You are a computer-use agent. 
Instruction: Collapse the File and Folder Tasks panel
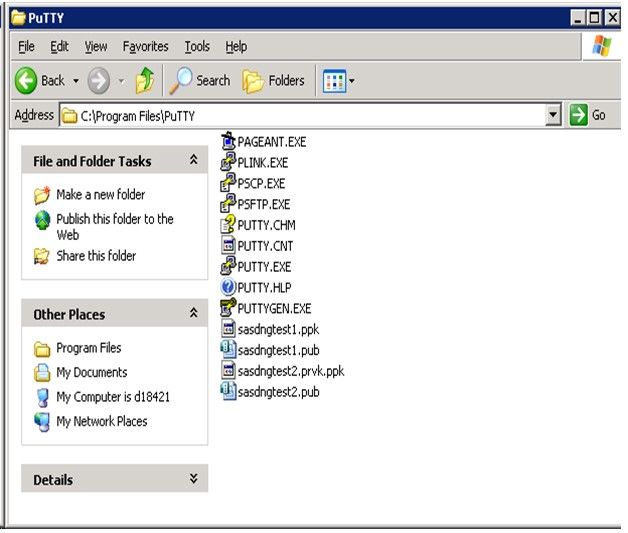194,160
